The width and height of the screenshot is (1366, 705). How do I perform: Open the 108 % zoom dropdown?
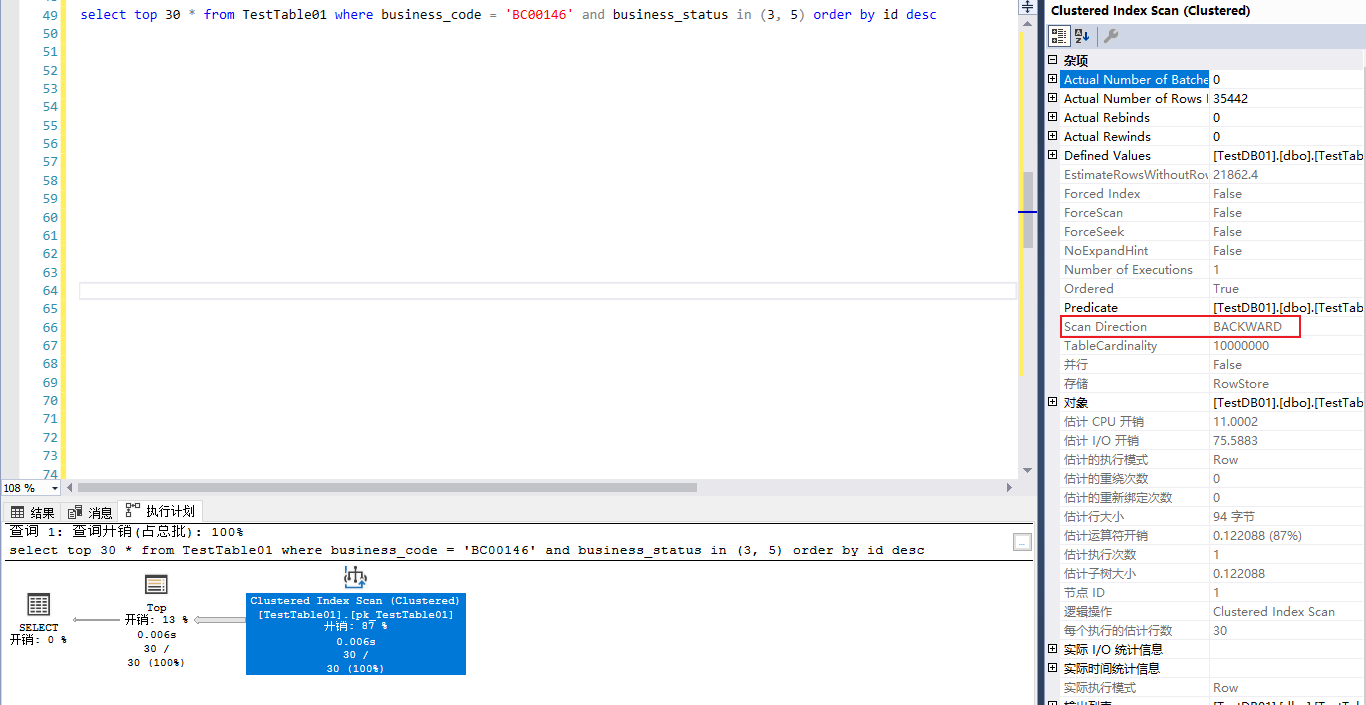click(54, 488)
